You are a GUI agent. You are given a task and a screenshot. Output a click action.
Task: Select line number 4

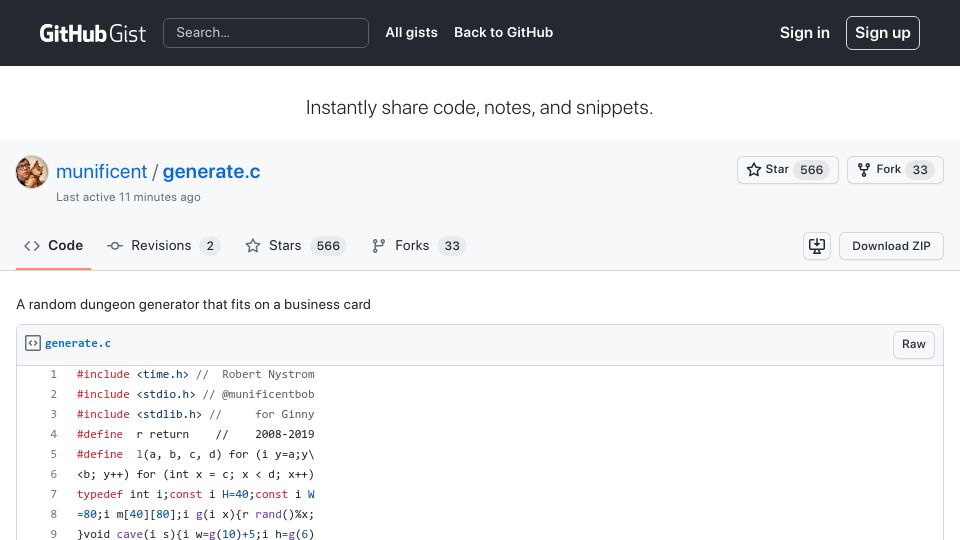(x=53, y=434)
